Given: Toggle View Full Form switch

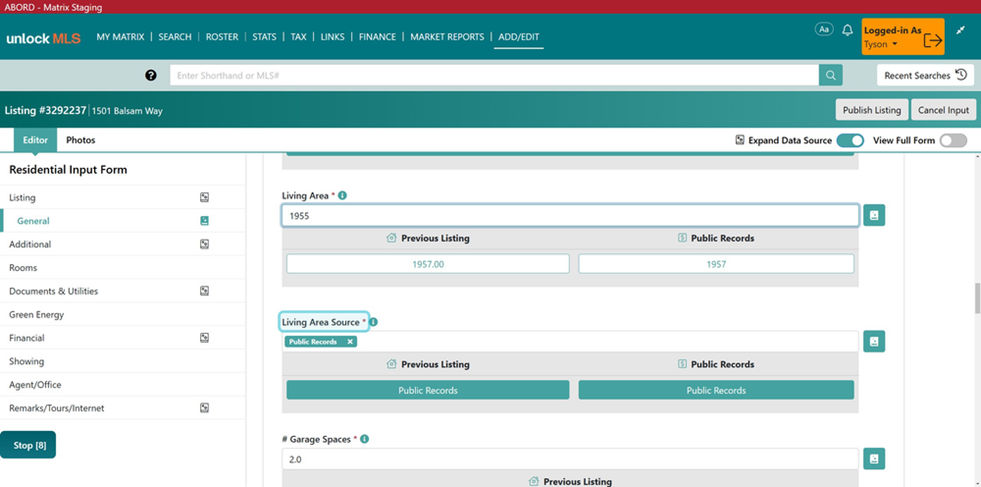Looking at the screenshot, I should pos(953,140).
